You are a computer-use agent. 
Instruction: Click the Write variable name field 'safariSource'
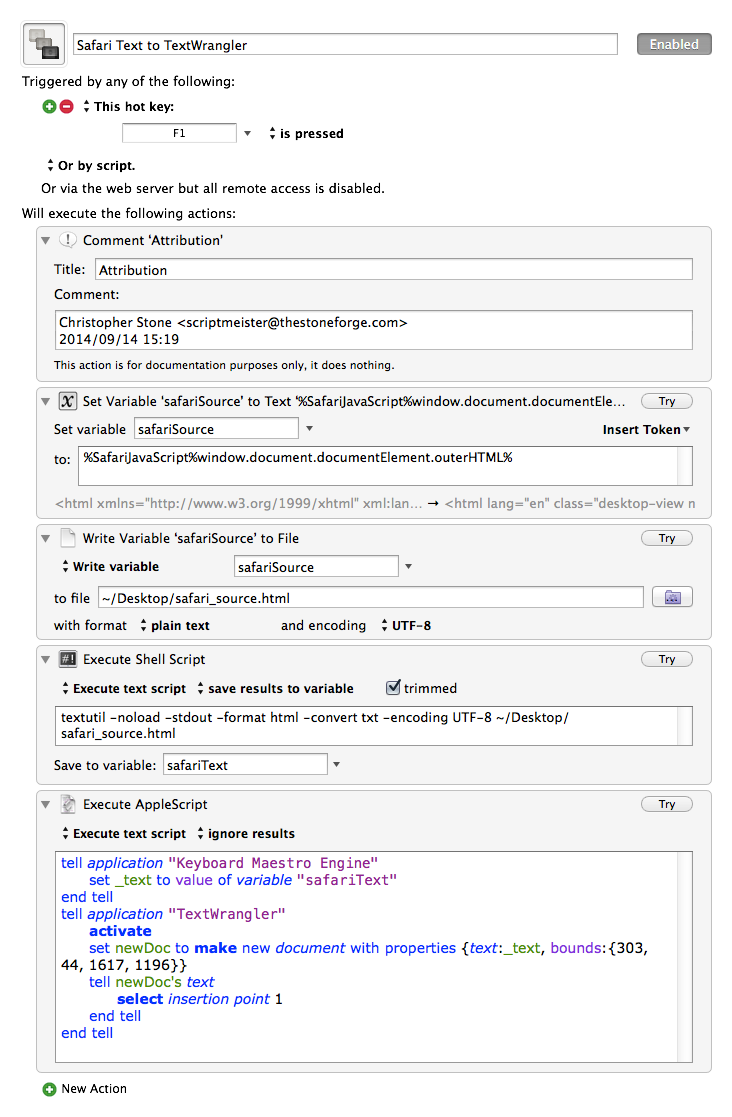coord(316,566)
